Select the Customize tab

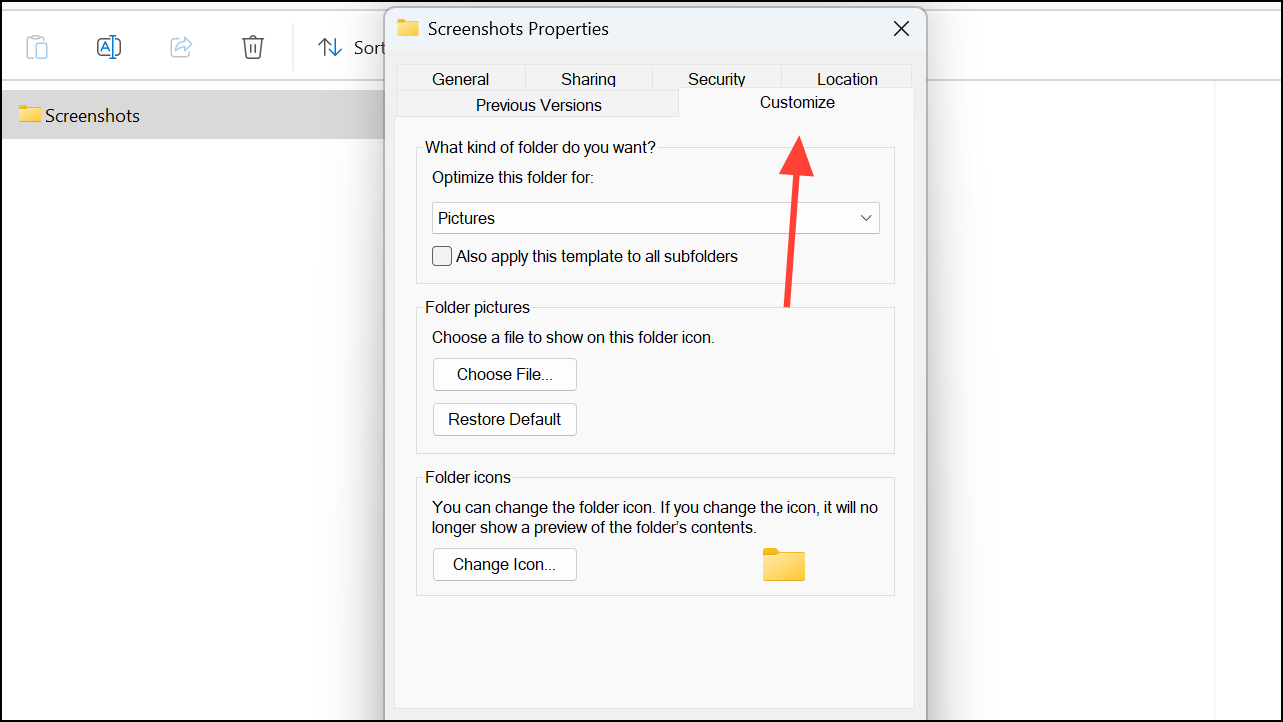coord(797,102)
